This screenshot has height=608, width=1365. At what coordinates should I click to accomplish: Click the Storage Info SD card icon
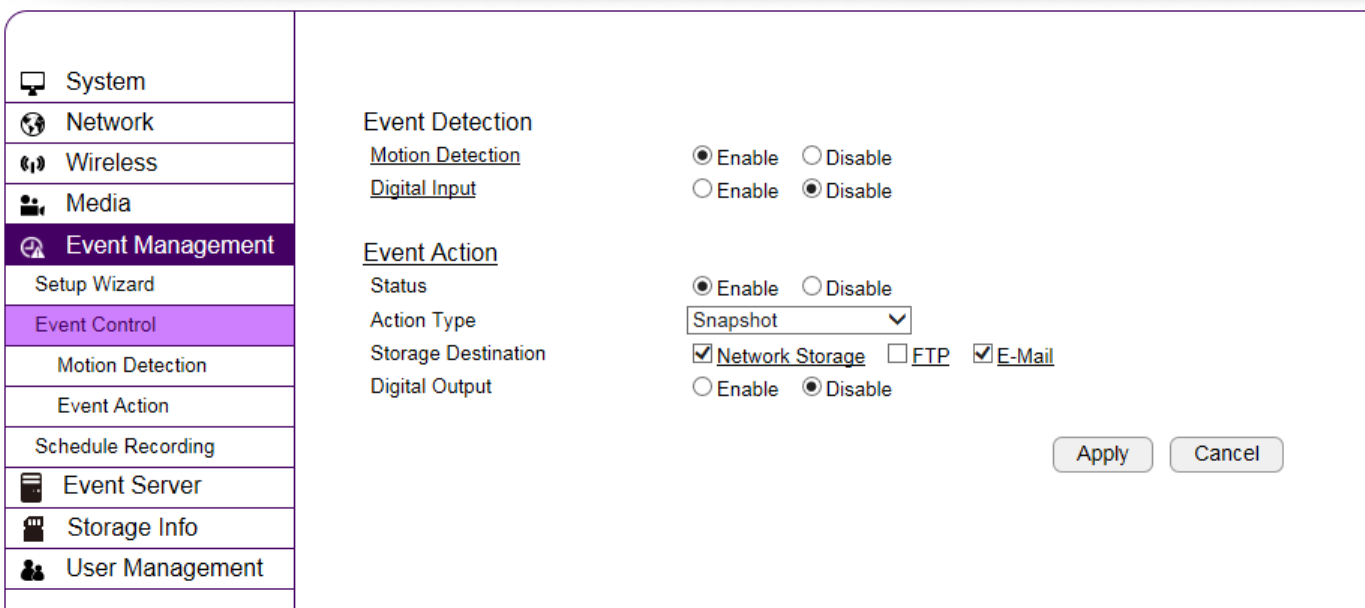pos(33,529)
